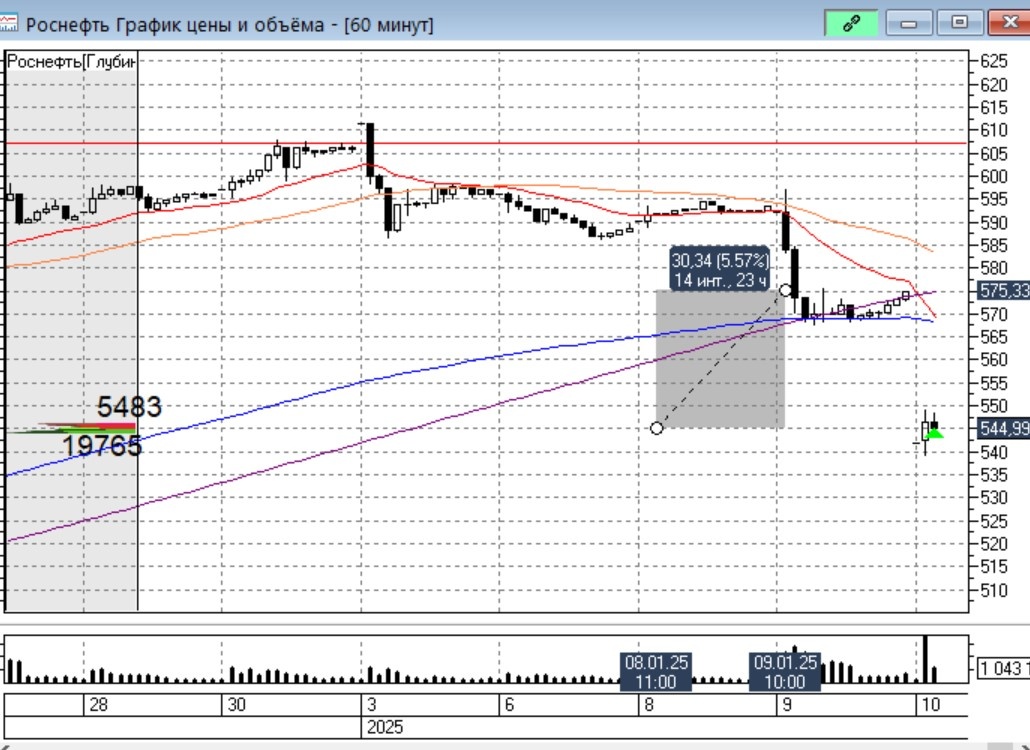Click the date 3 on time axis
The height and width of the screenshot is (750, 1030).
pyautogui.click(x=371, y=705)
